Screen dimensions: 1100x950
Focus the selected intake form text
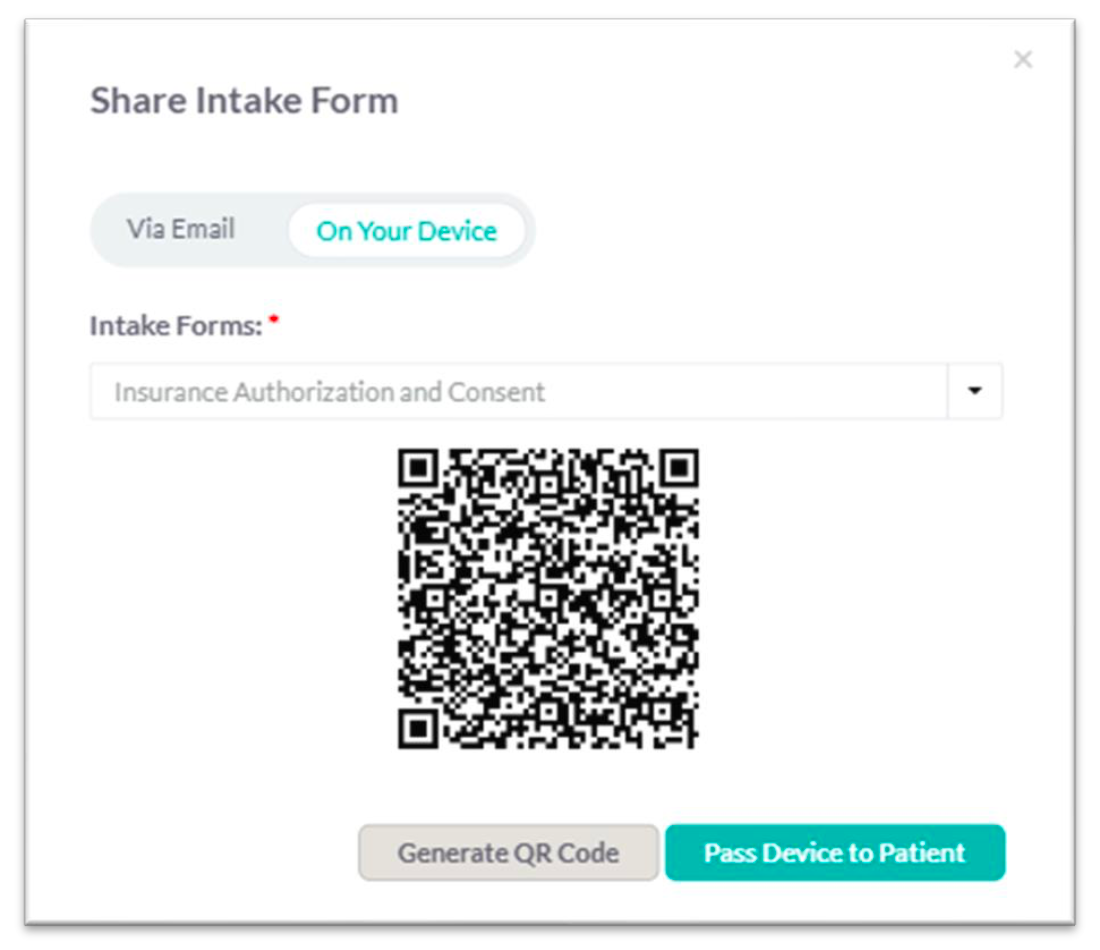[x=330, y=391]
